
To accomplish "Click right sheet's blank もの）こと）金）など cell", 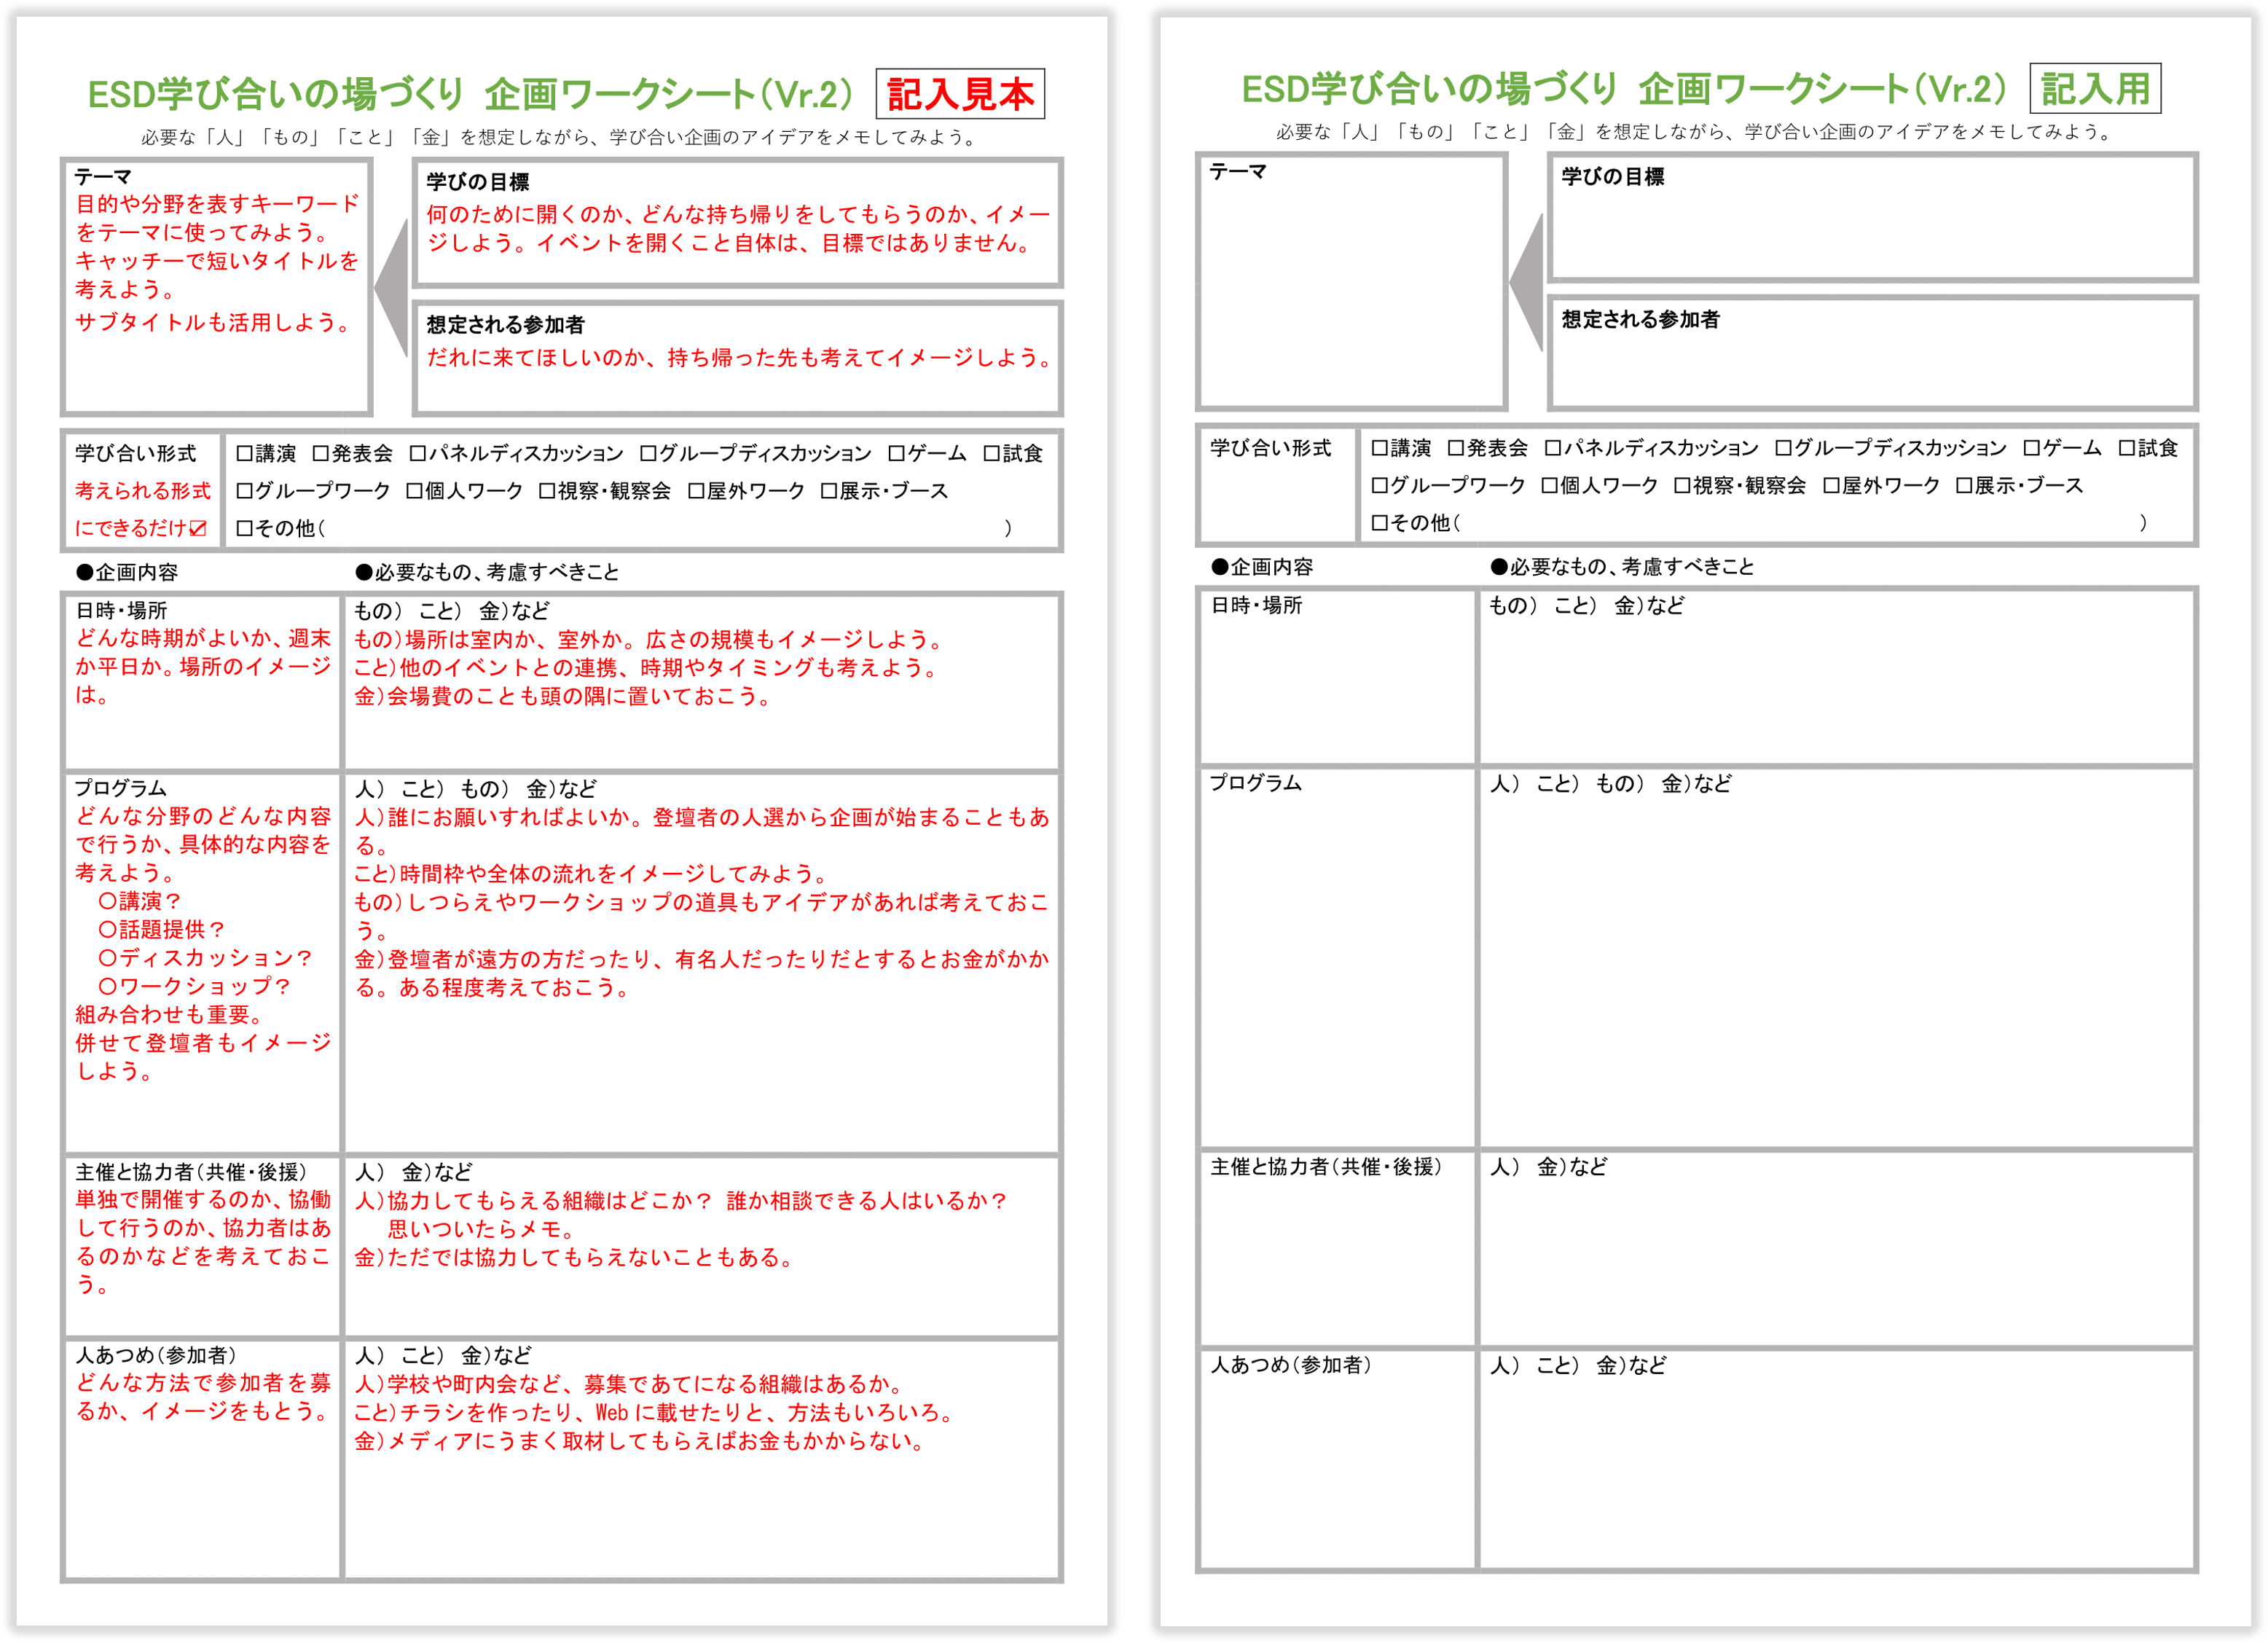I will click(1837, 678).
